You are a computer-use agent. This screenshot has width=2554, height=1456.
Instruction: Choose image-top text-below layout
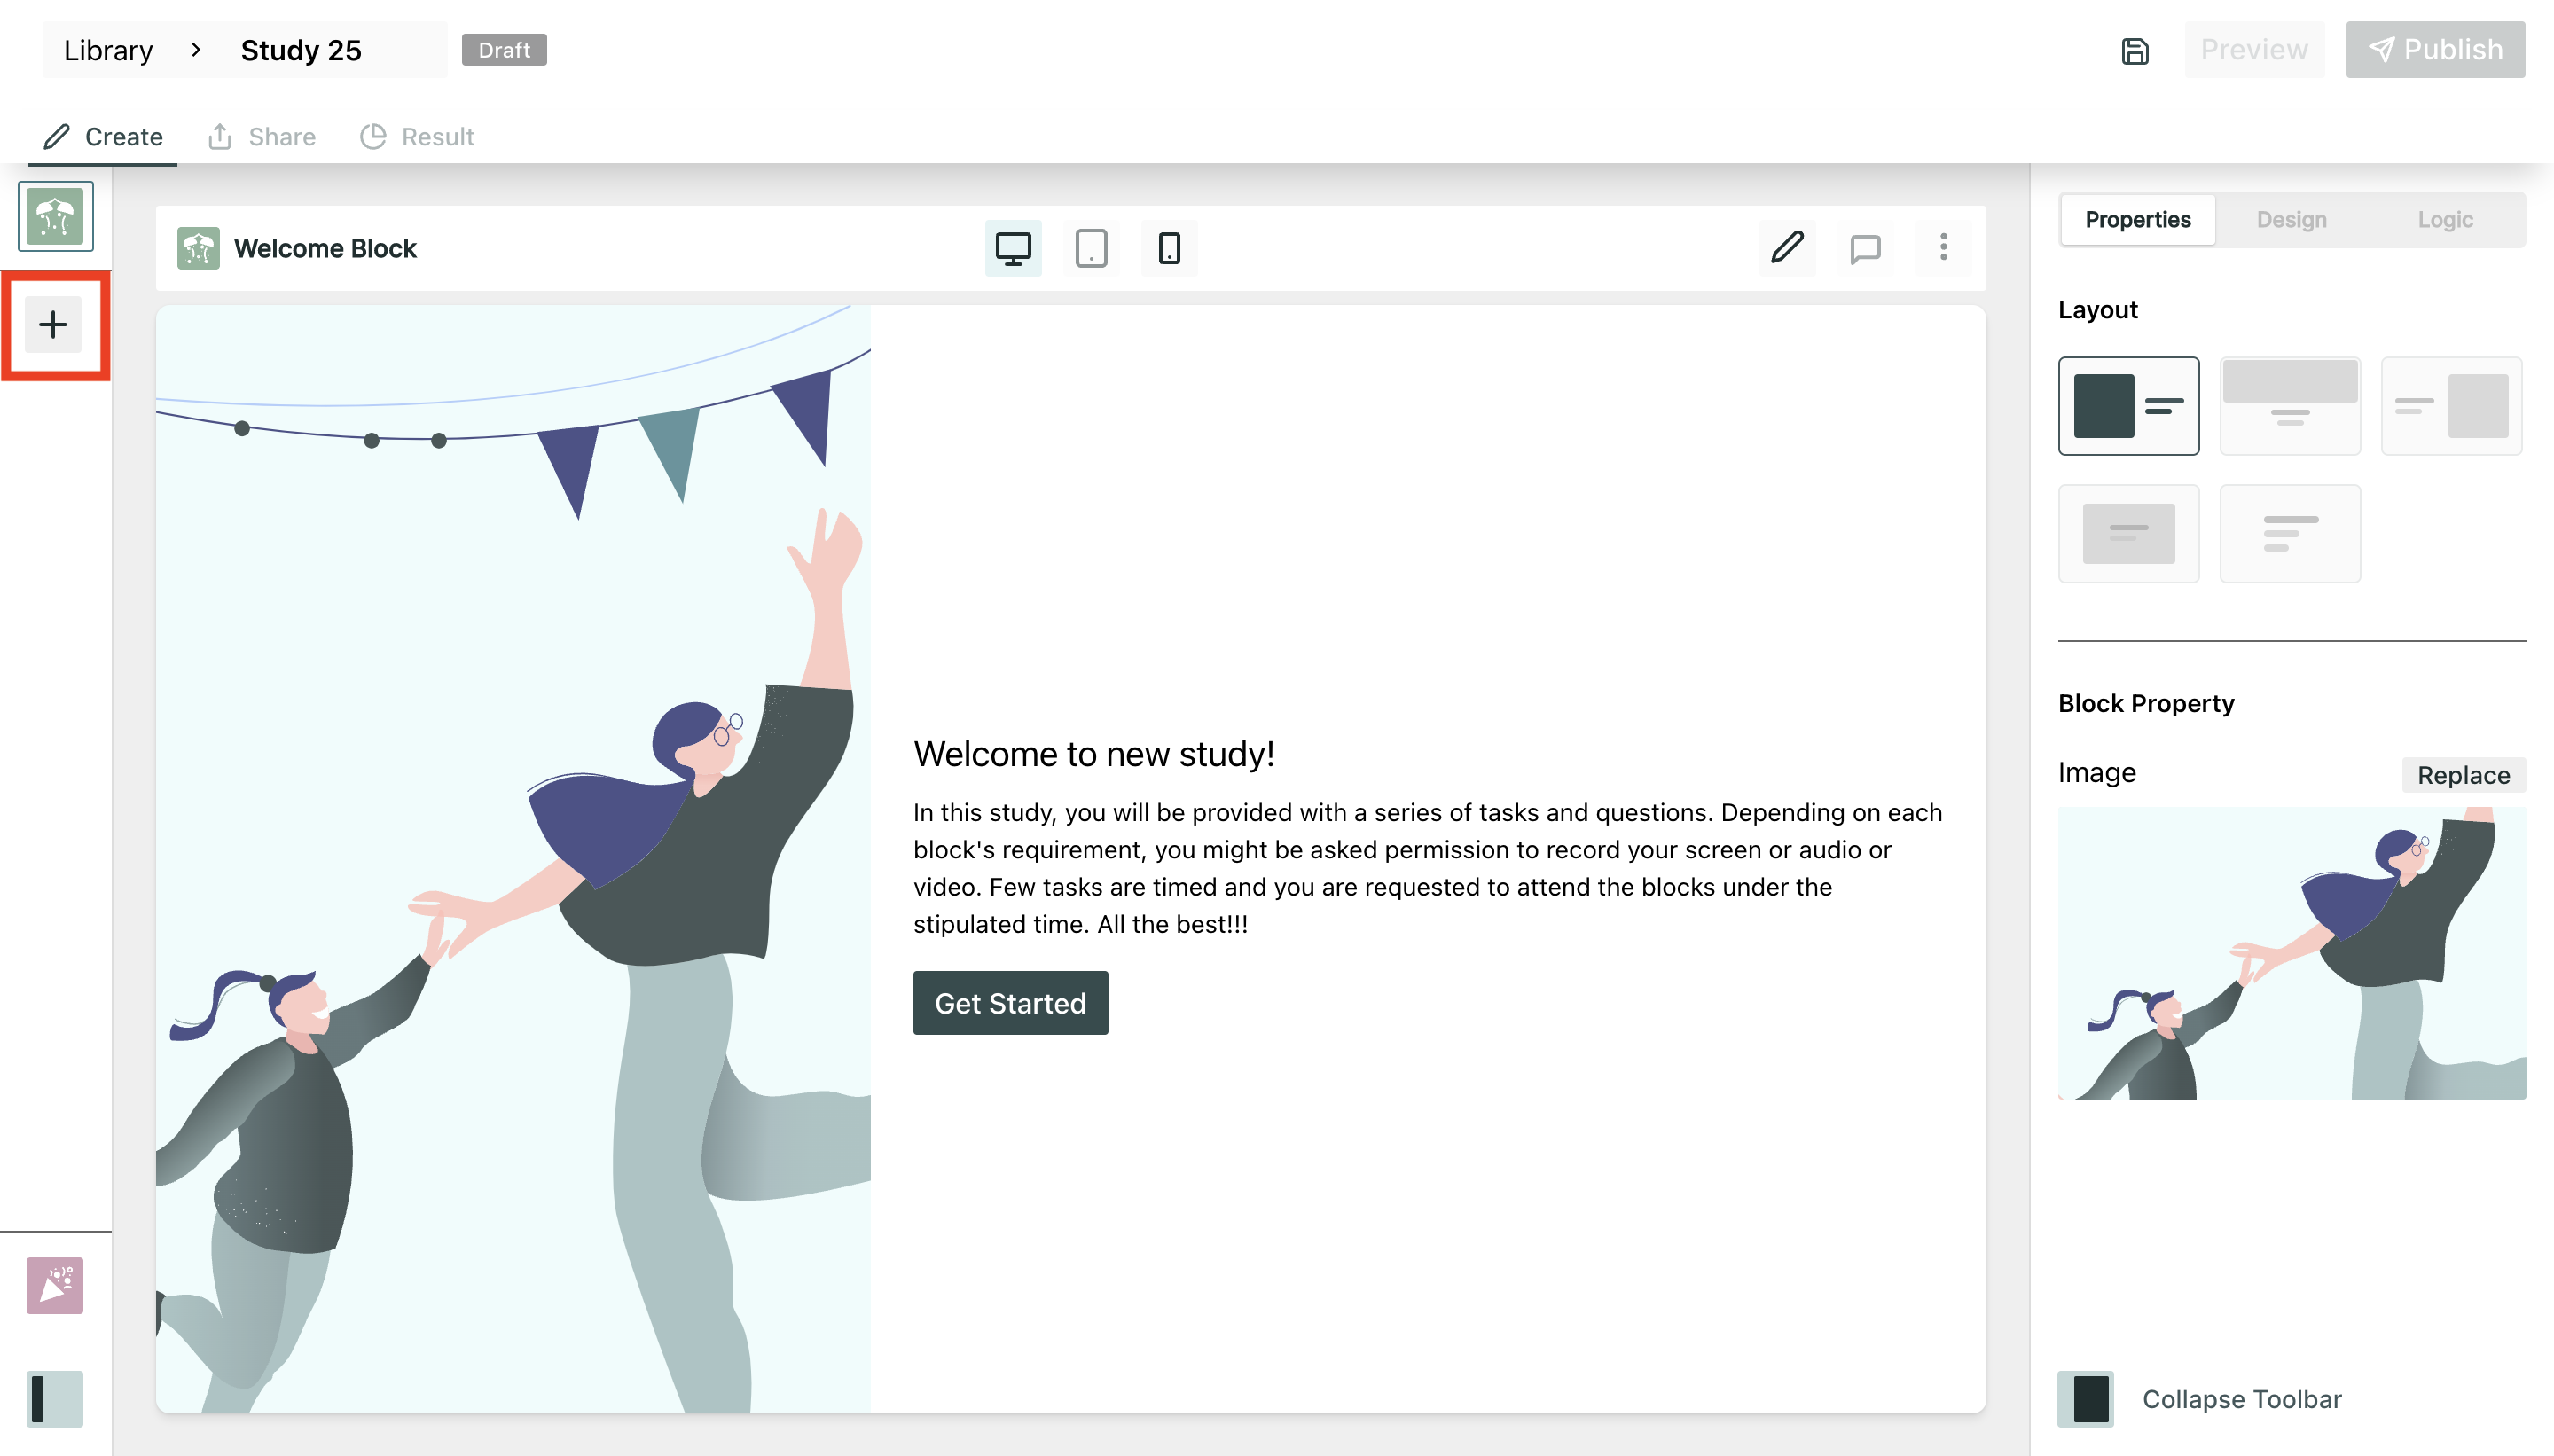point(2290,406)
